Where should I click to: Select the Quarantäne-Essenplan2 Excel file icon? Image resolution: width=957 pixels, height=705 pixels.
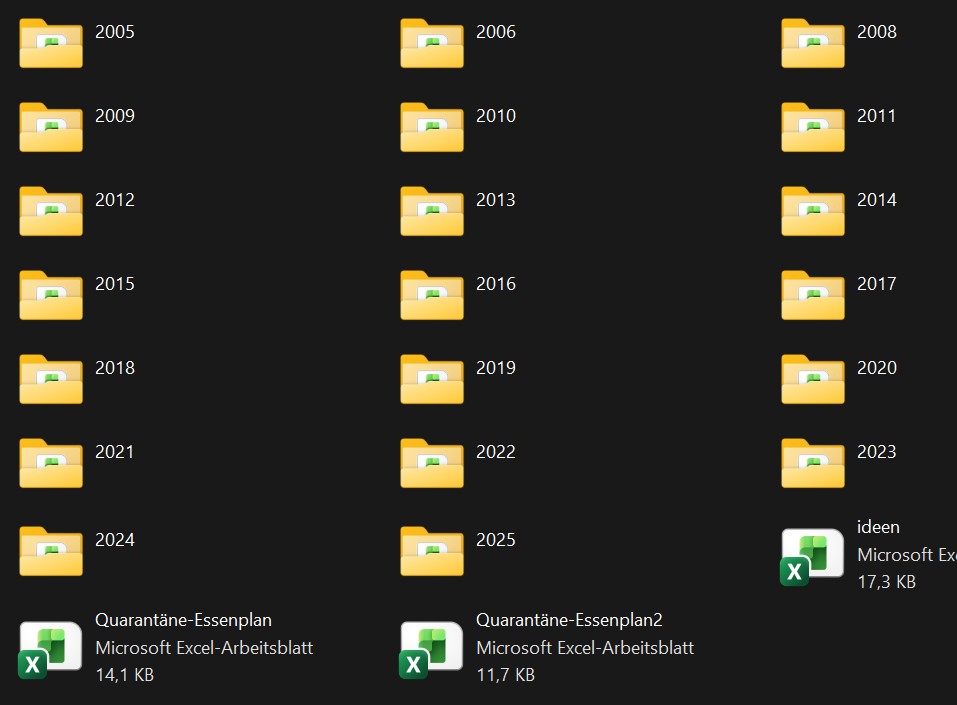(432, 648)
